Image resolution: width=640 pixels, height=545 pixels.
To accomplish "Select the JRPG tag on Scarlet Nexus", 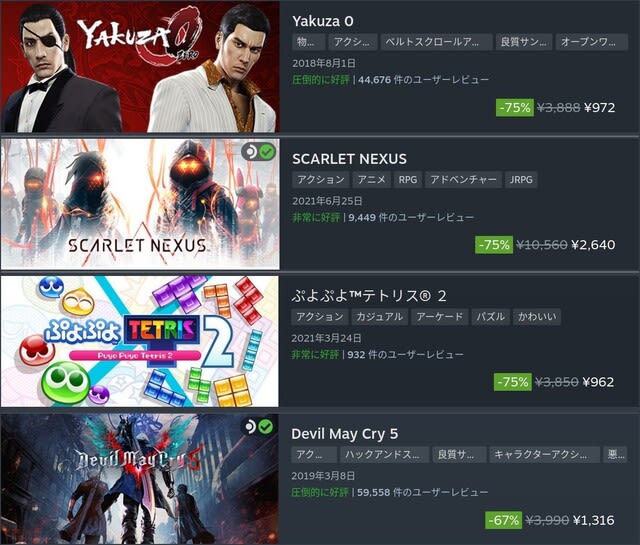I will [521, 180].
